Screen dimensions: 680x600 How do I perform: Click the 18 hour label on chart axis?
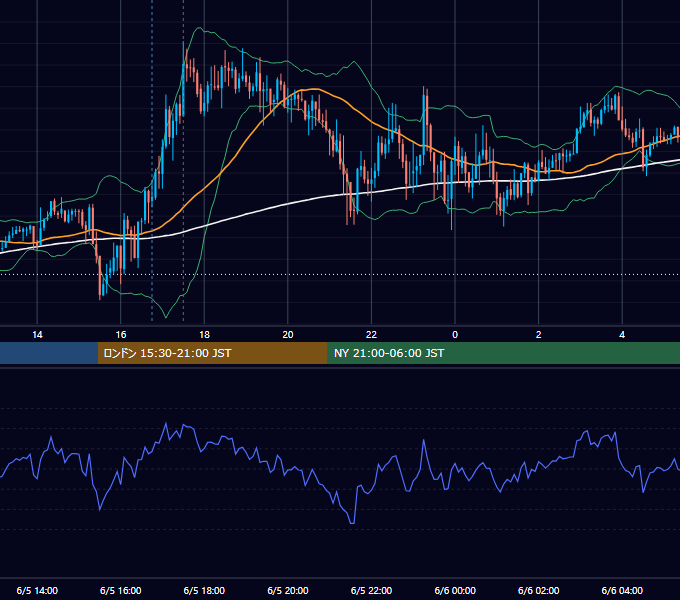coord(204,335)
